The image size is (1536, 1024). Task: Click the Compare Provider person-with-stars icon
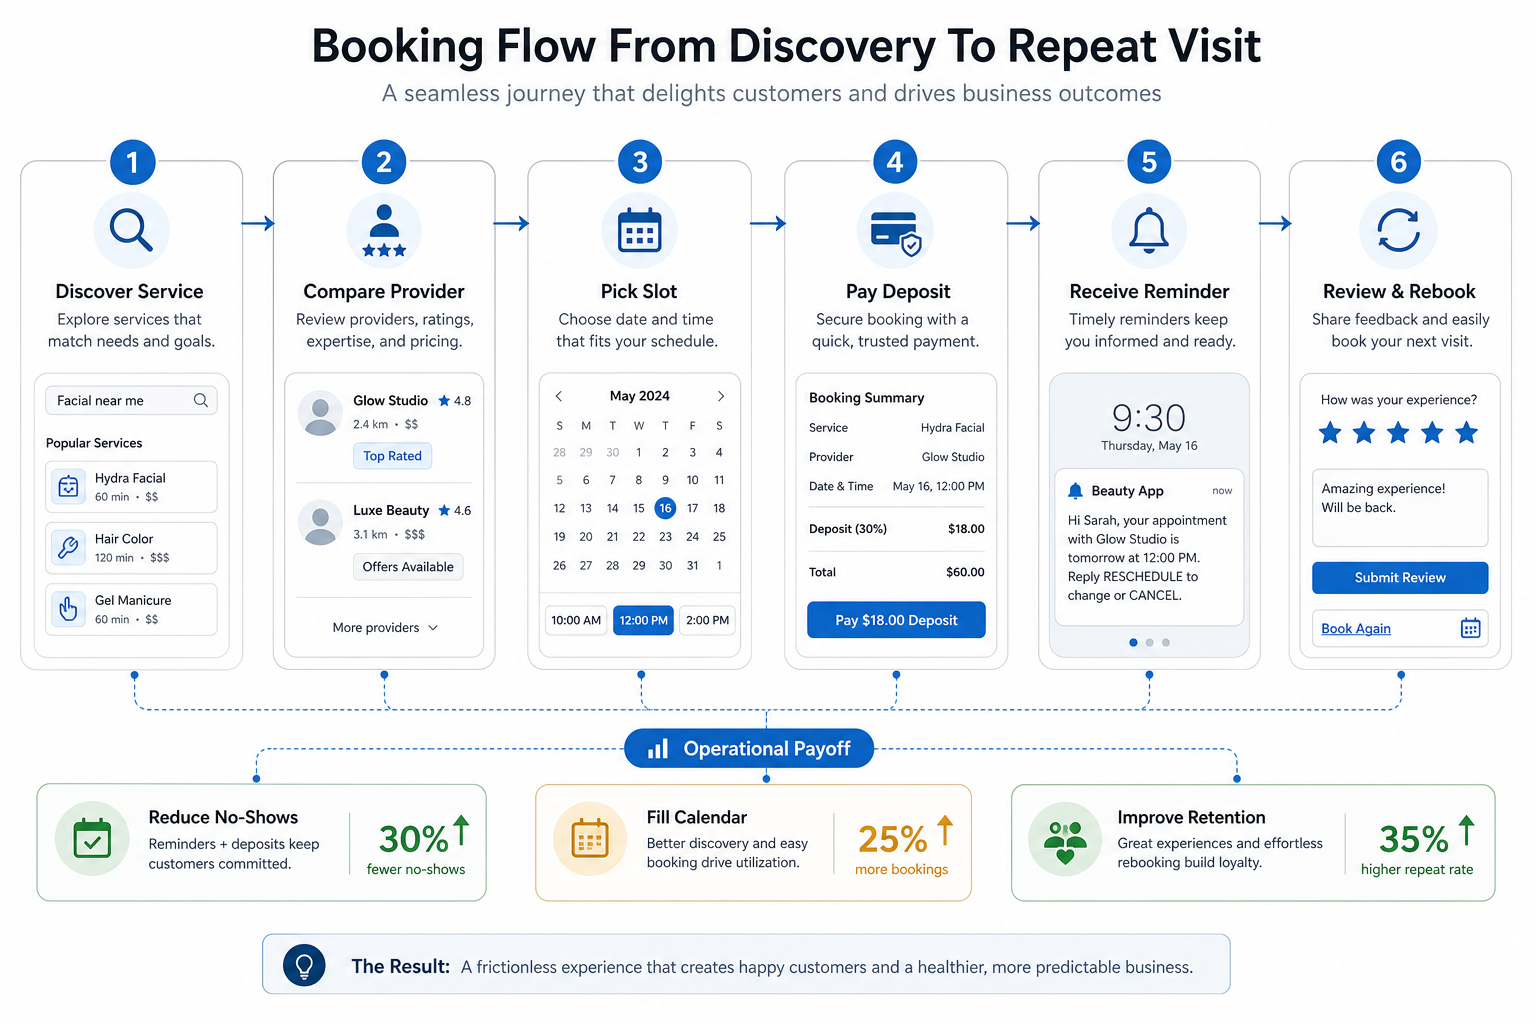click(x=384, y=230)
